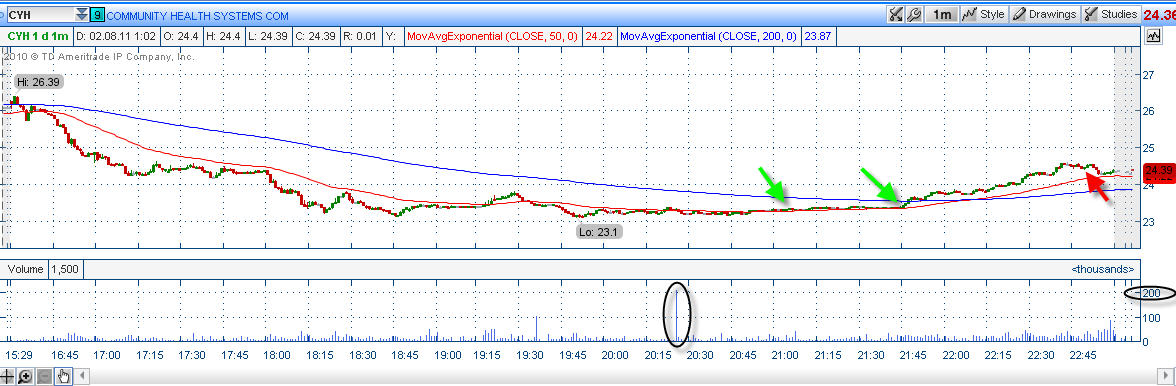1176x386 pixels.
Task: Select the crosshair cursor tool
Action: coord(8,376)
